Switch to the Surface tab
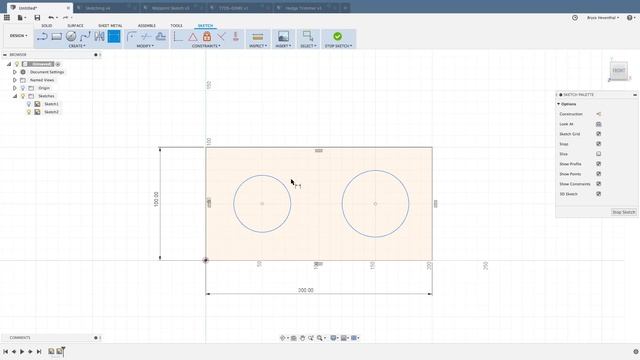 tap(75, 26)
